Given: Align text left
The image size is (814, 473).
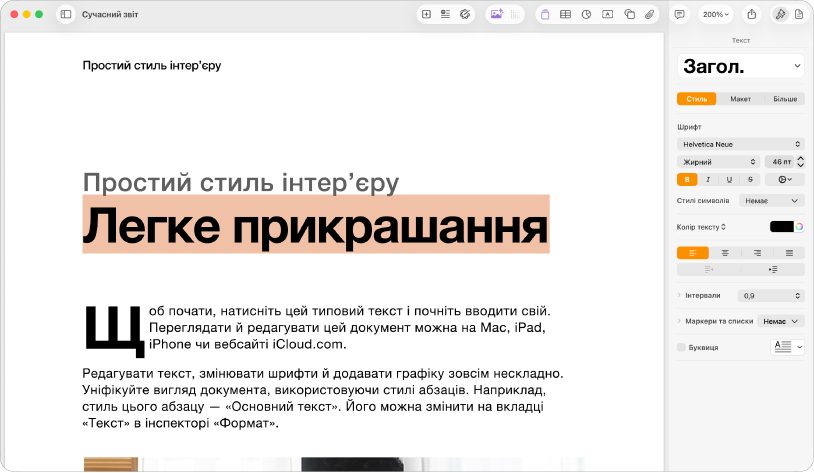Looking at the screenshot, I should [x=693, y=253].
